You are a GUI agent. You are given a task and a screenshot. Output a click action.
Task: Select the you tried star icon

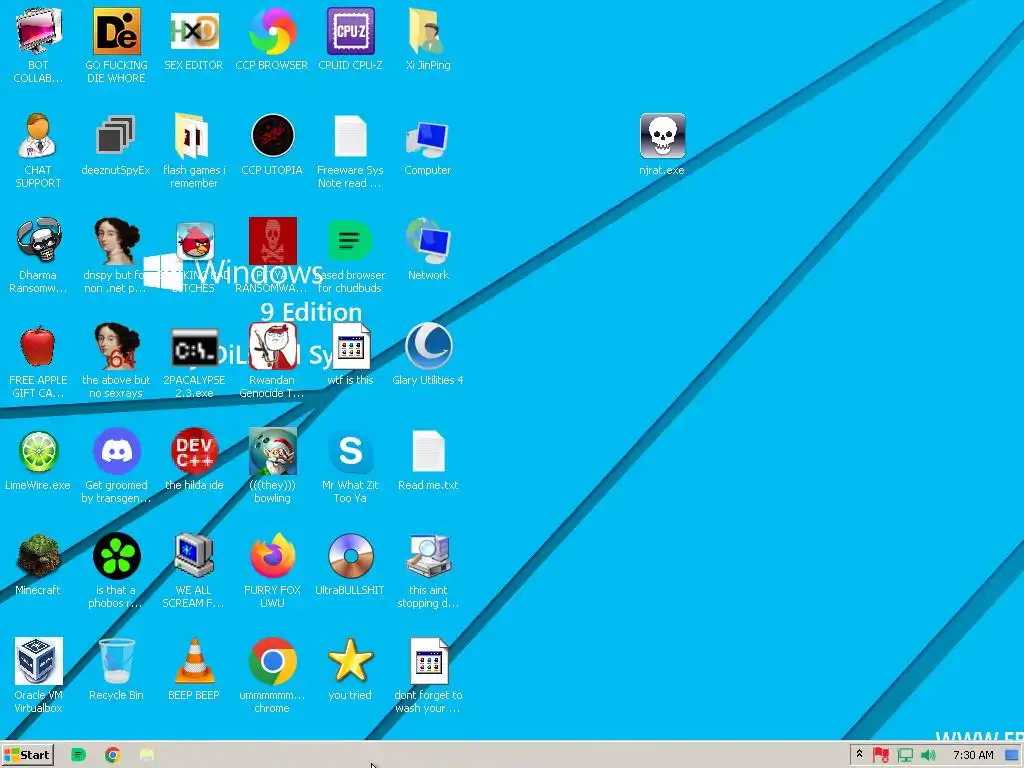(350, 669)
